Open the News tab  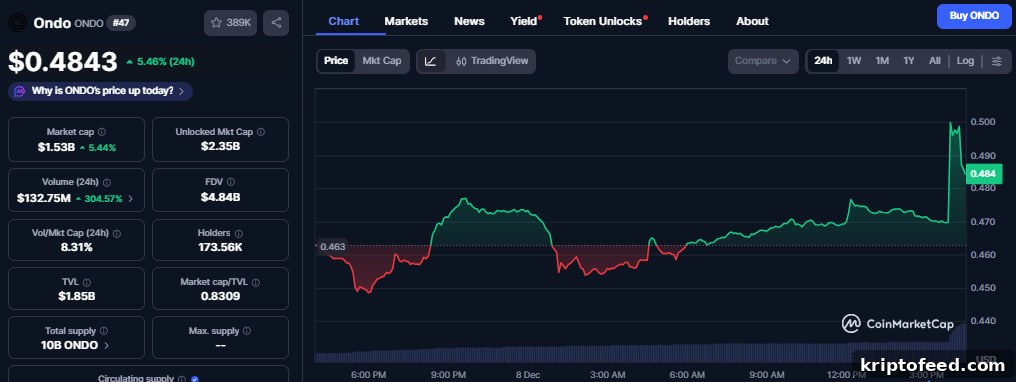point(469,21)
